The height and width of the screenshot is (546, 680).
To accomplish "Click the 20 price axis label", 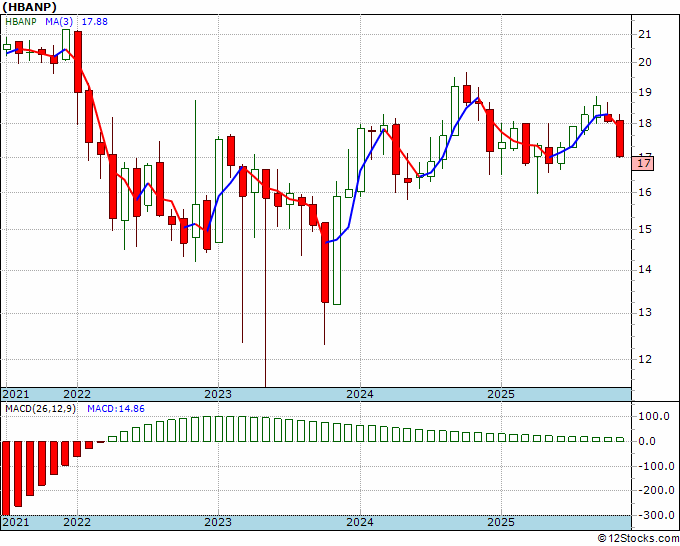I will 645,62.
